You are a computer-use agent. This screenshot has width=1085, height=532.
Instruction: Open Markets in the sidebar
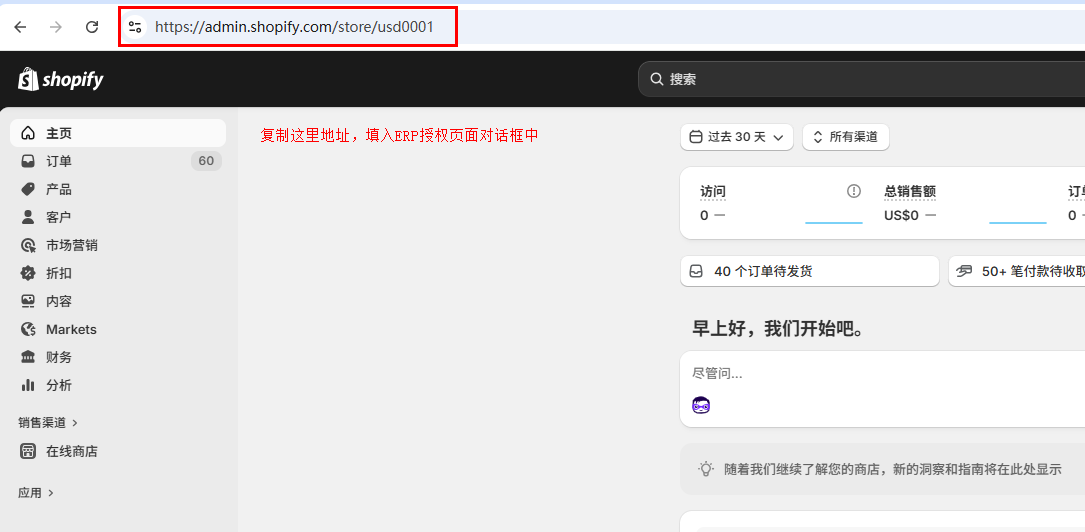(x=118, y=329)
